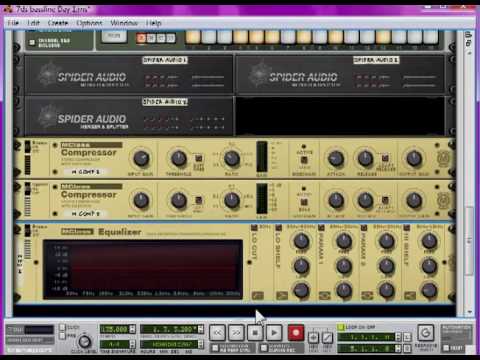Viewport: 480px width, 360px height.
Task: Toggle the automation override Reset checkbox
Action: pyautogui.click(x=446, y=348)
